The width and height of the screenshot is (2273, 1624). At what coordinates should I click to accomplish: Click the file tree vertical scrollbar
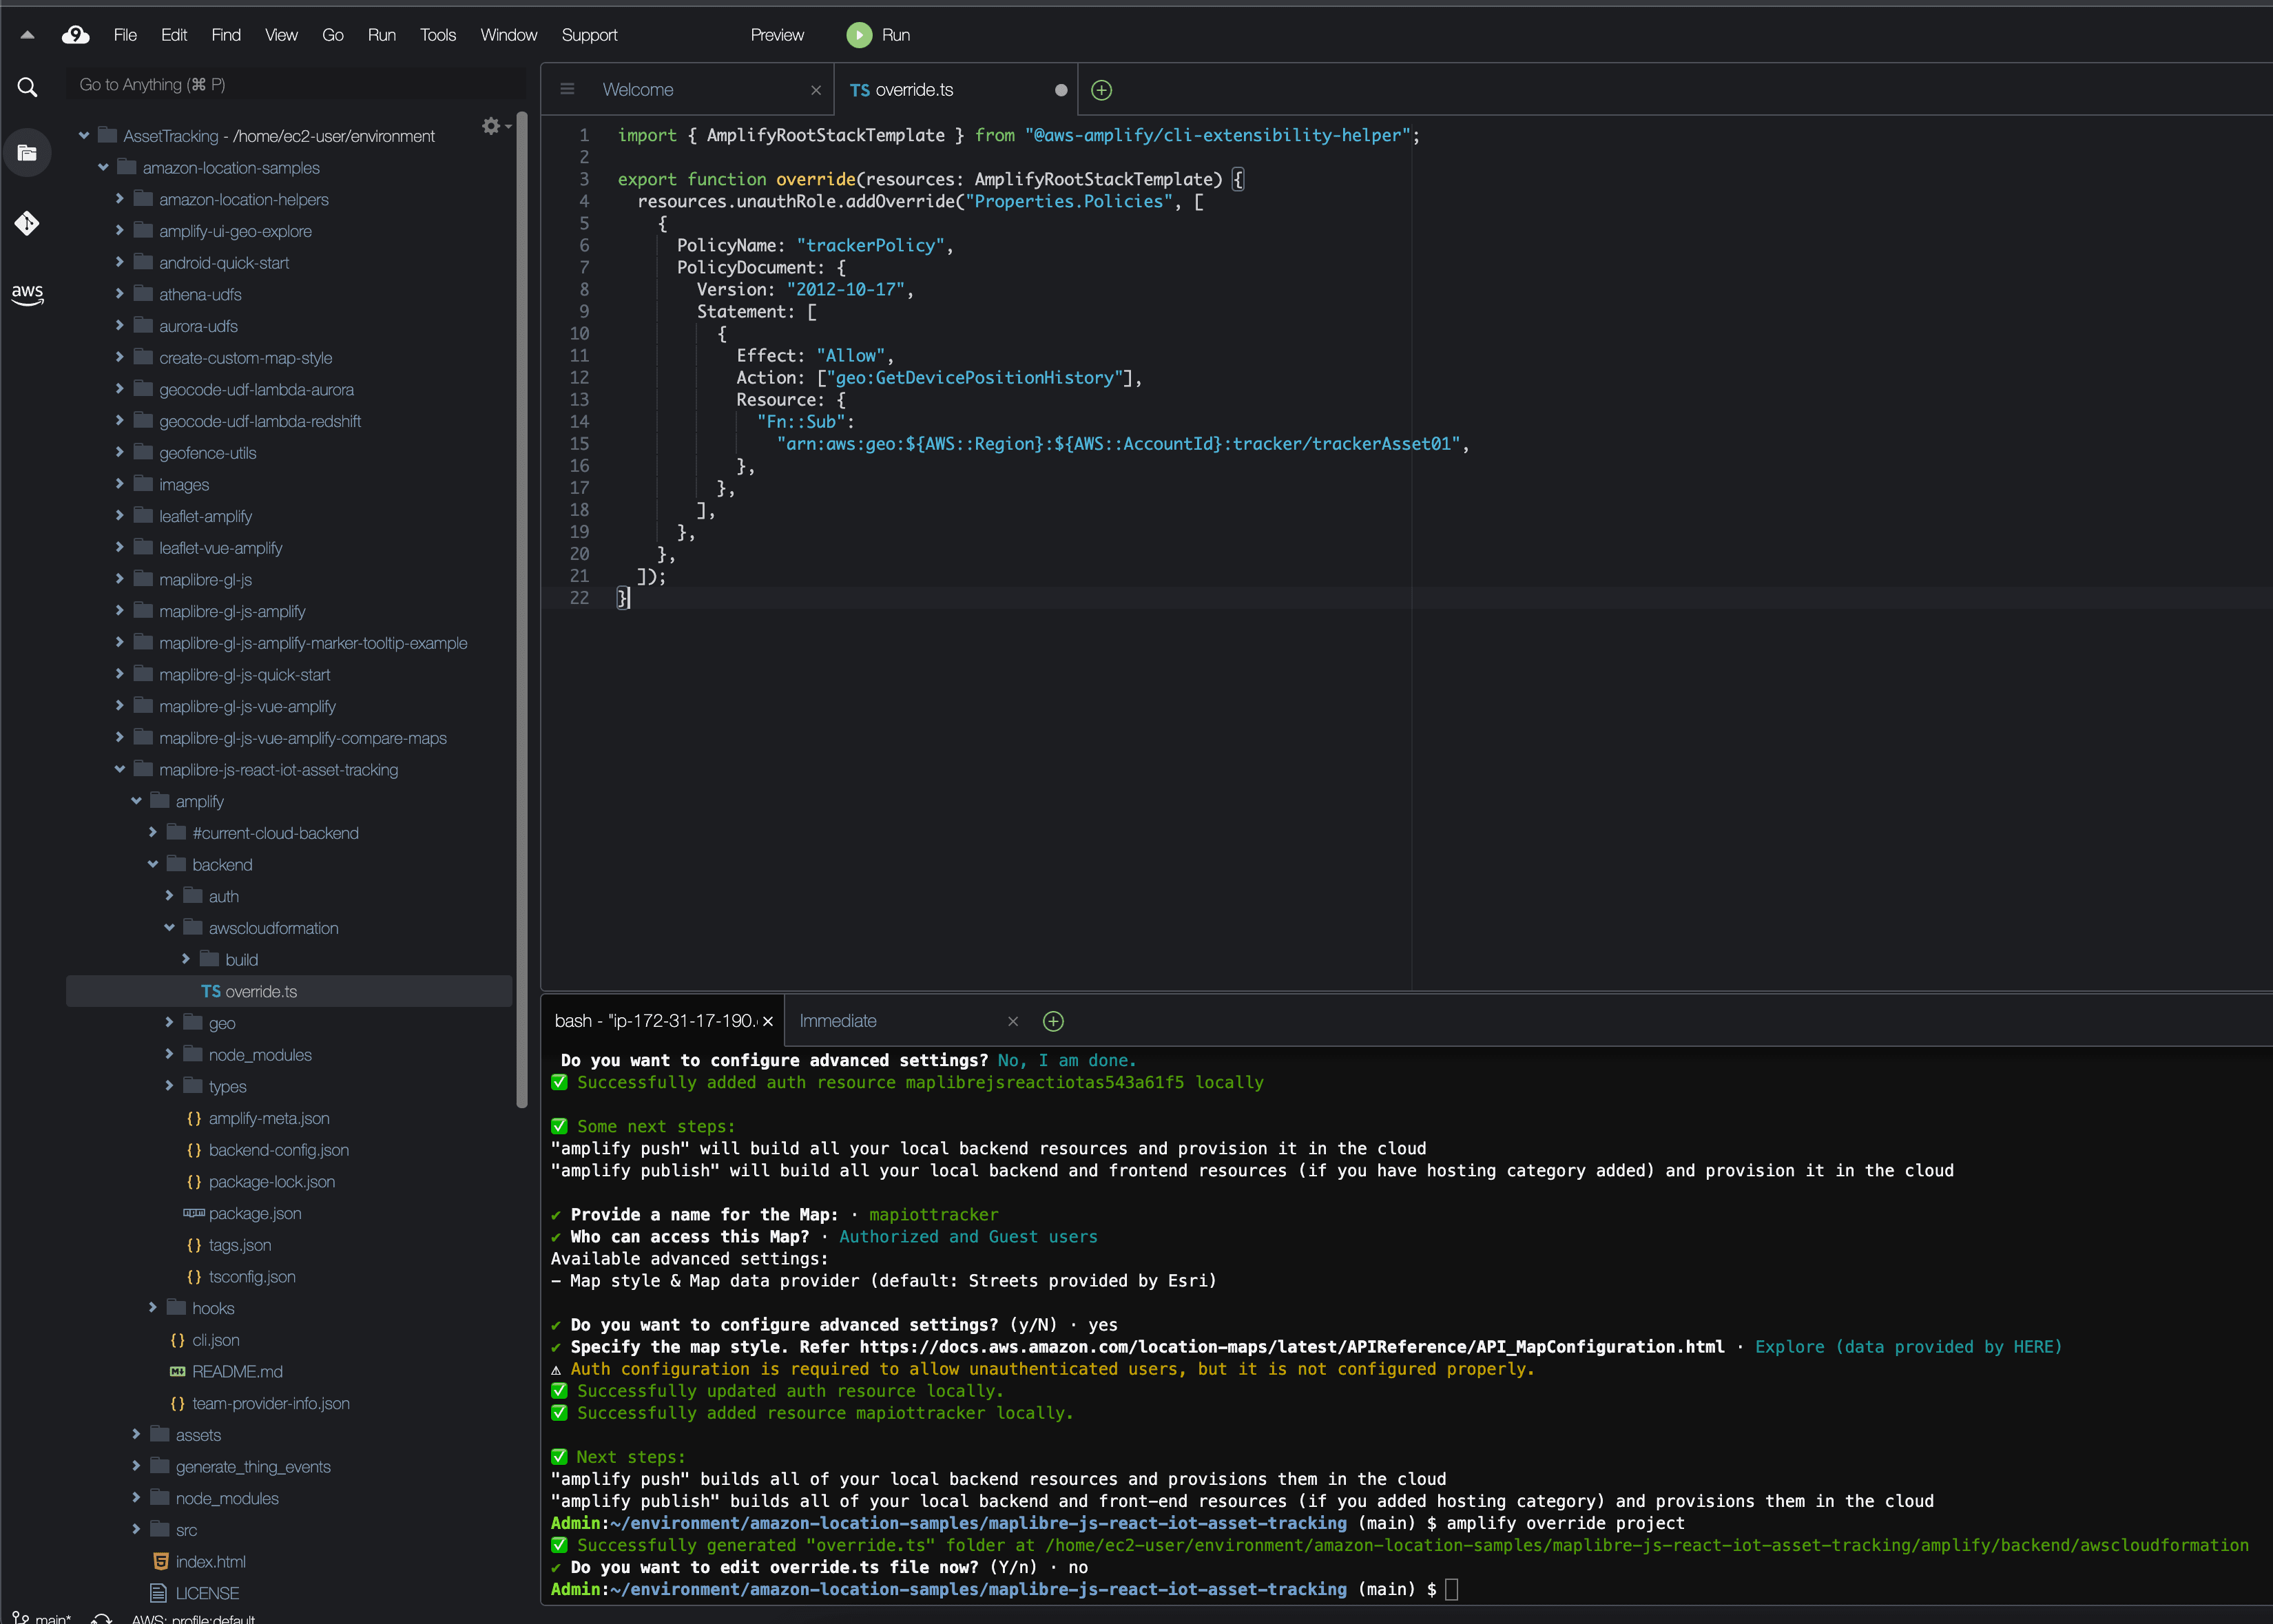pyautogui.click(x=521, y=610)
